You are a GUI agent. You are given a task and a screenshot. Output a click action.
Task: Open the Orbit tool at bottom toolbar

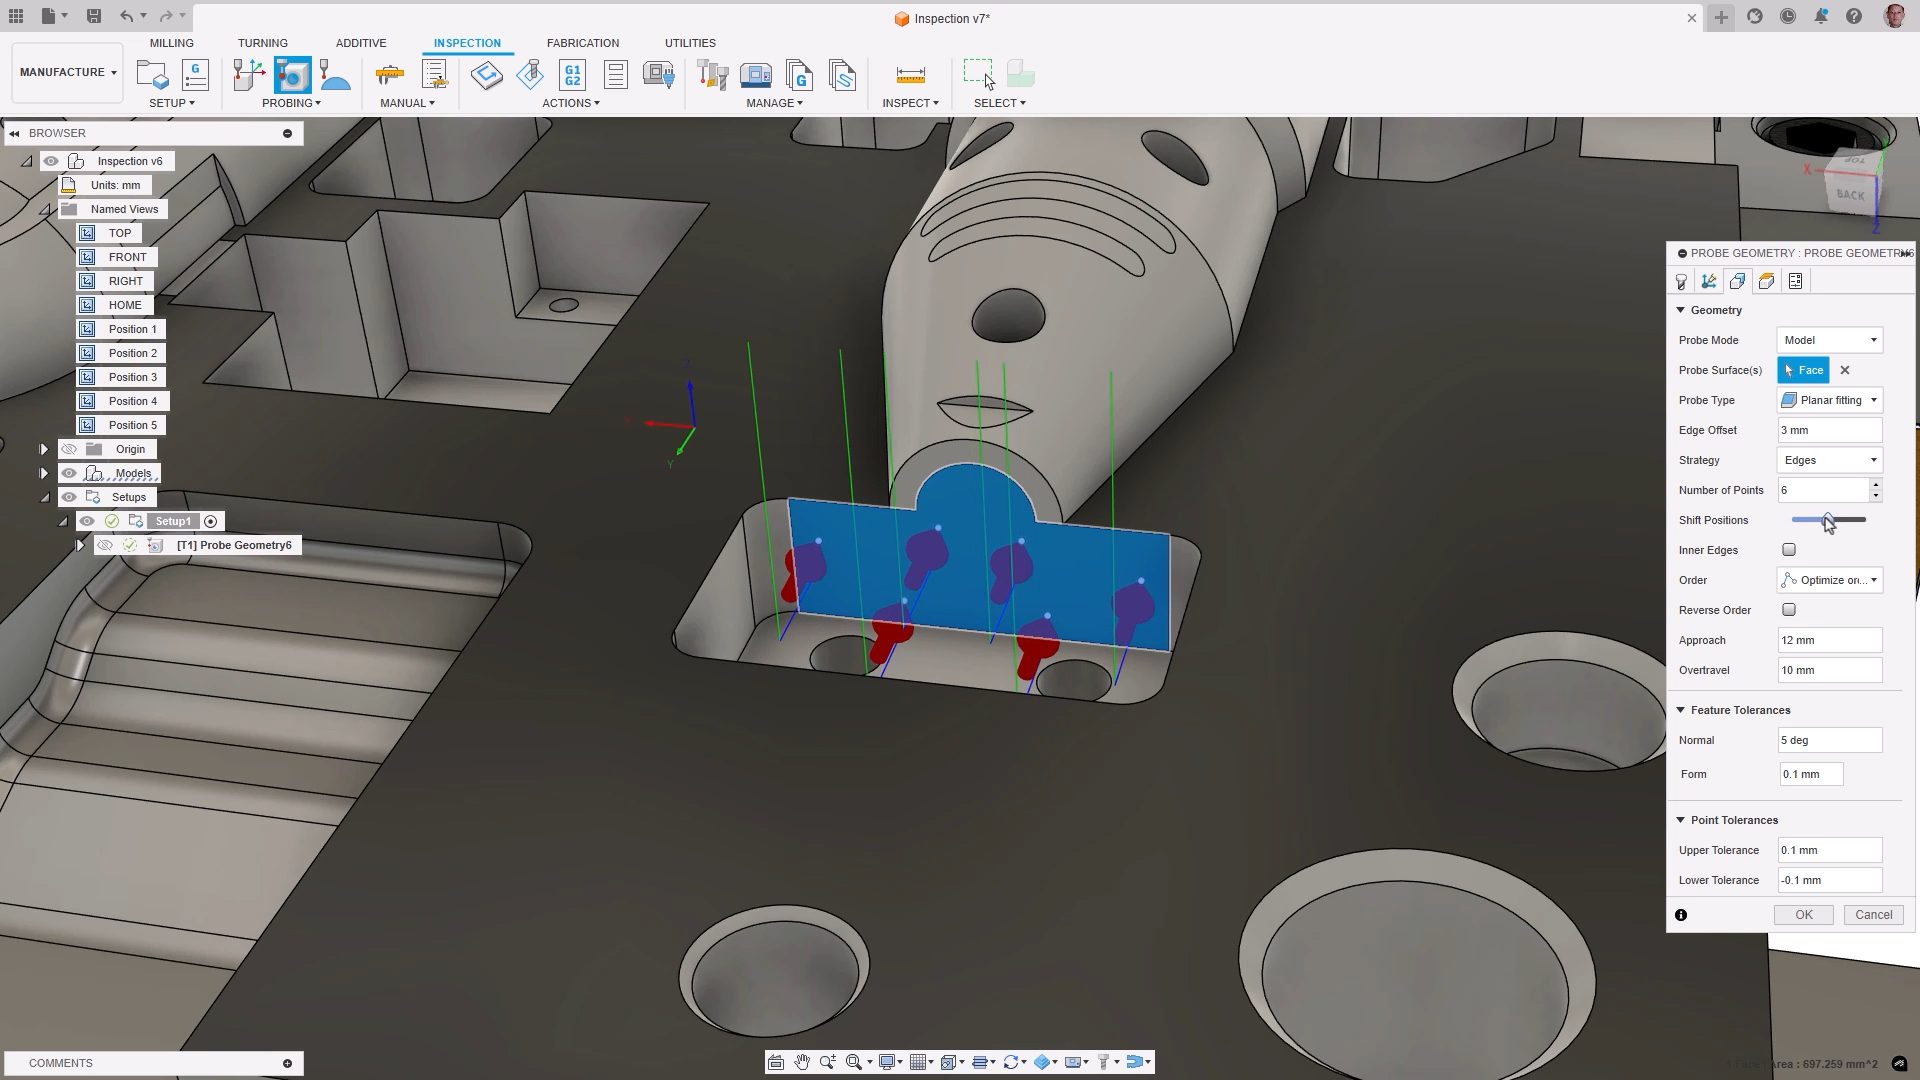(1012, 1062)
